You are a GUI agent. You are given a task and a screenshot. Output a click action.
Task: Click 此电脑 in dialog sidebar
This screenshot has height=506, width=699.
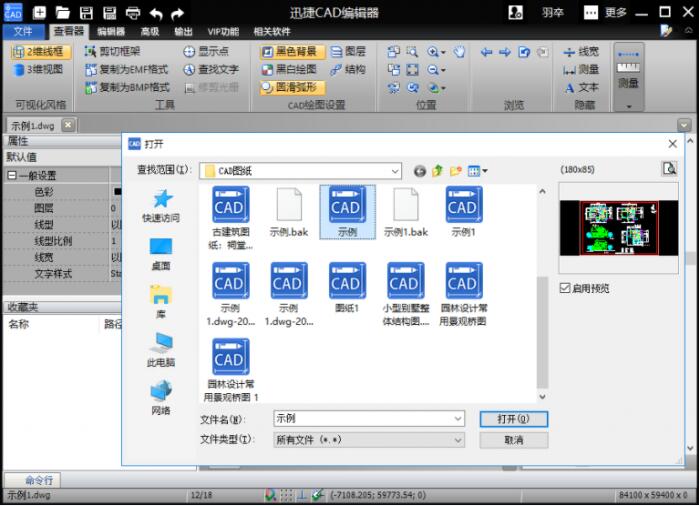(161, 350)
